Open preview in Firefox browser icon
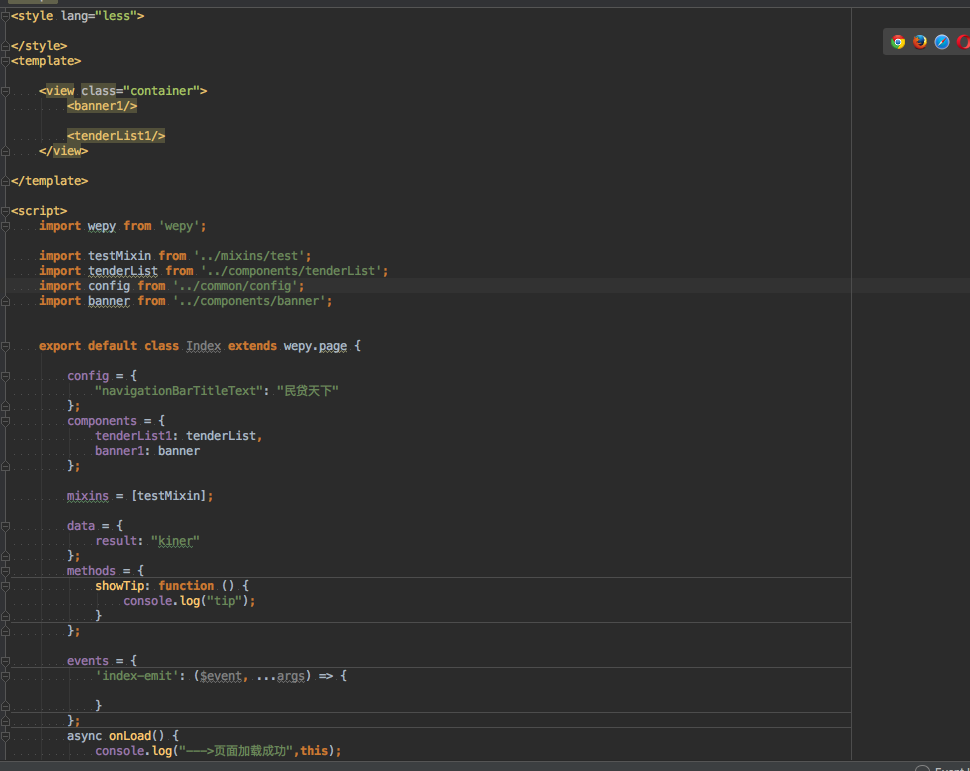 [x=919, y=42]
